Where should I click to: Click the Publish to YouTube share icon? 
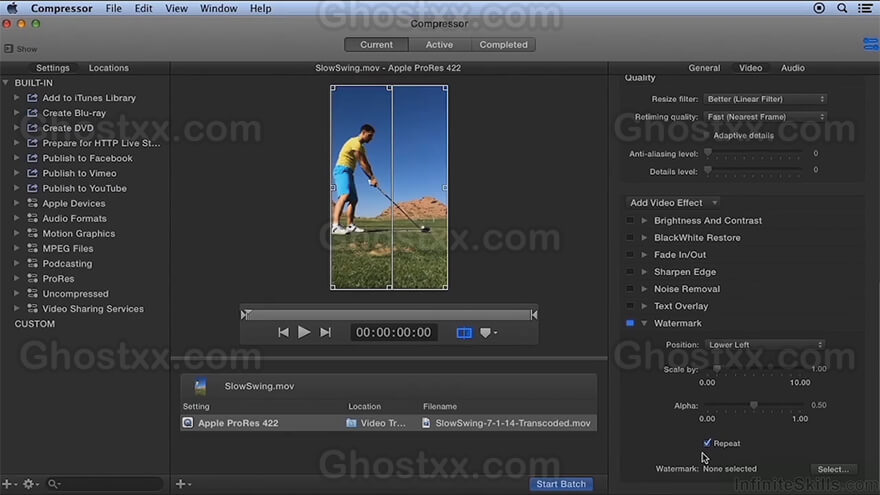[33, 189]
